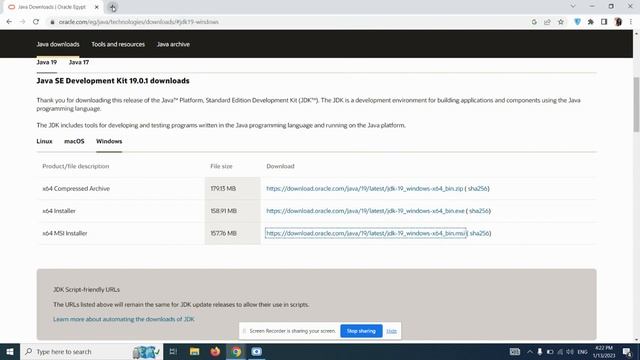
Task: Open sha256 for the MSI Installer
Action: (480, 233)
